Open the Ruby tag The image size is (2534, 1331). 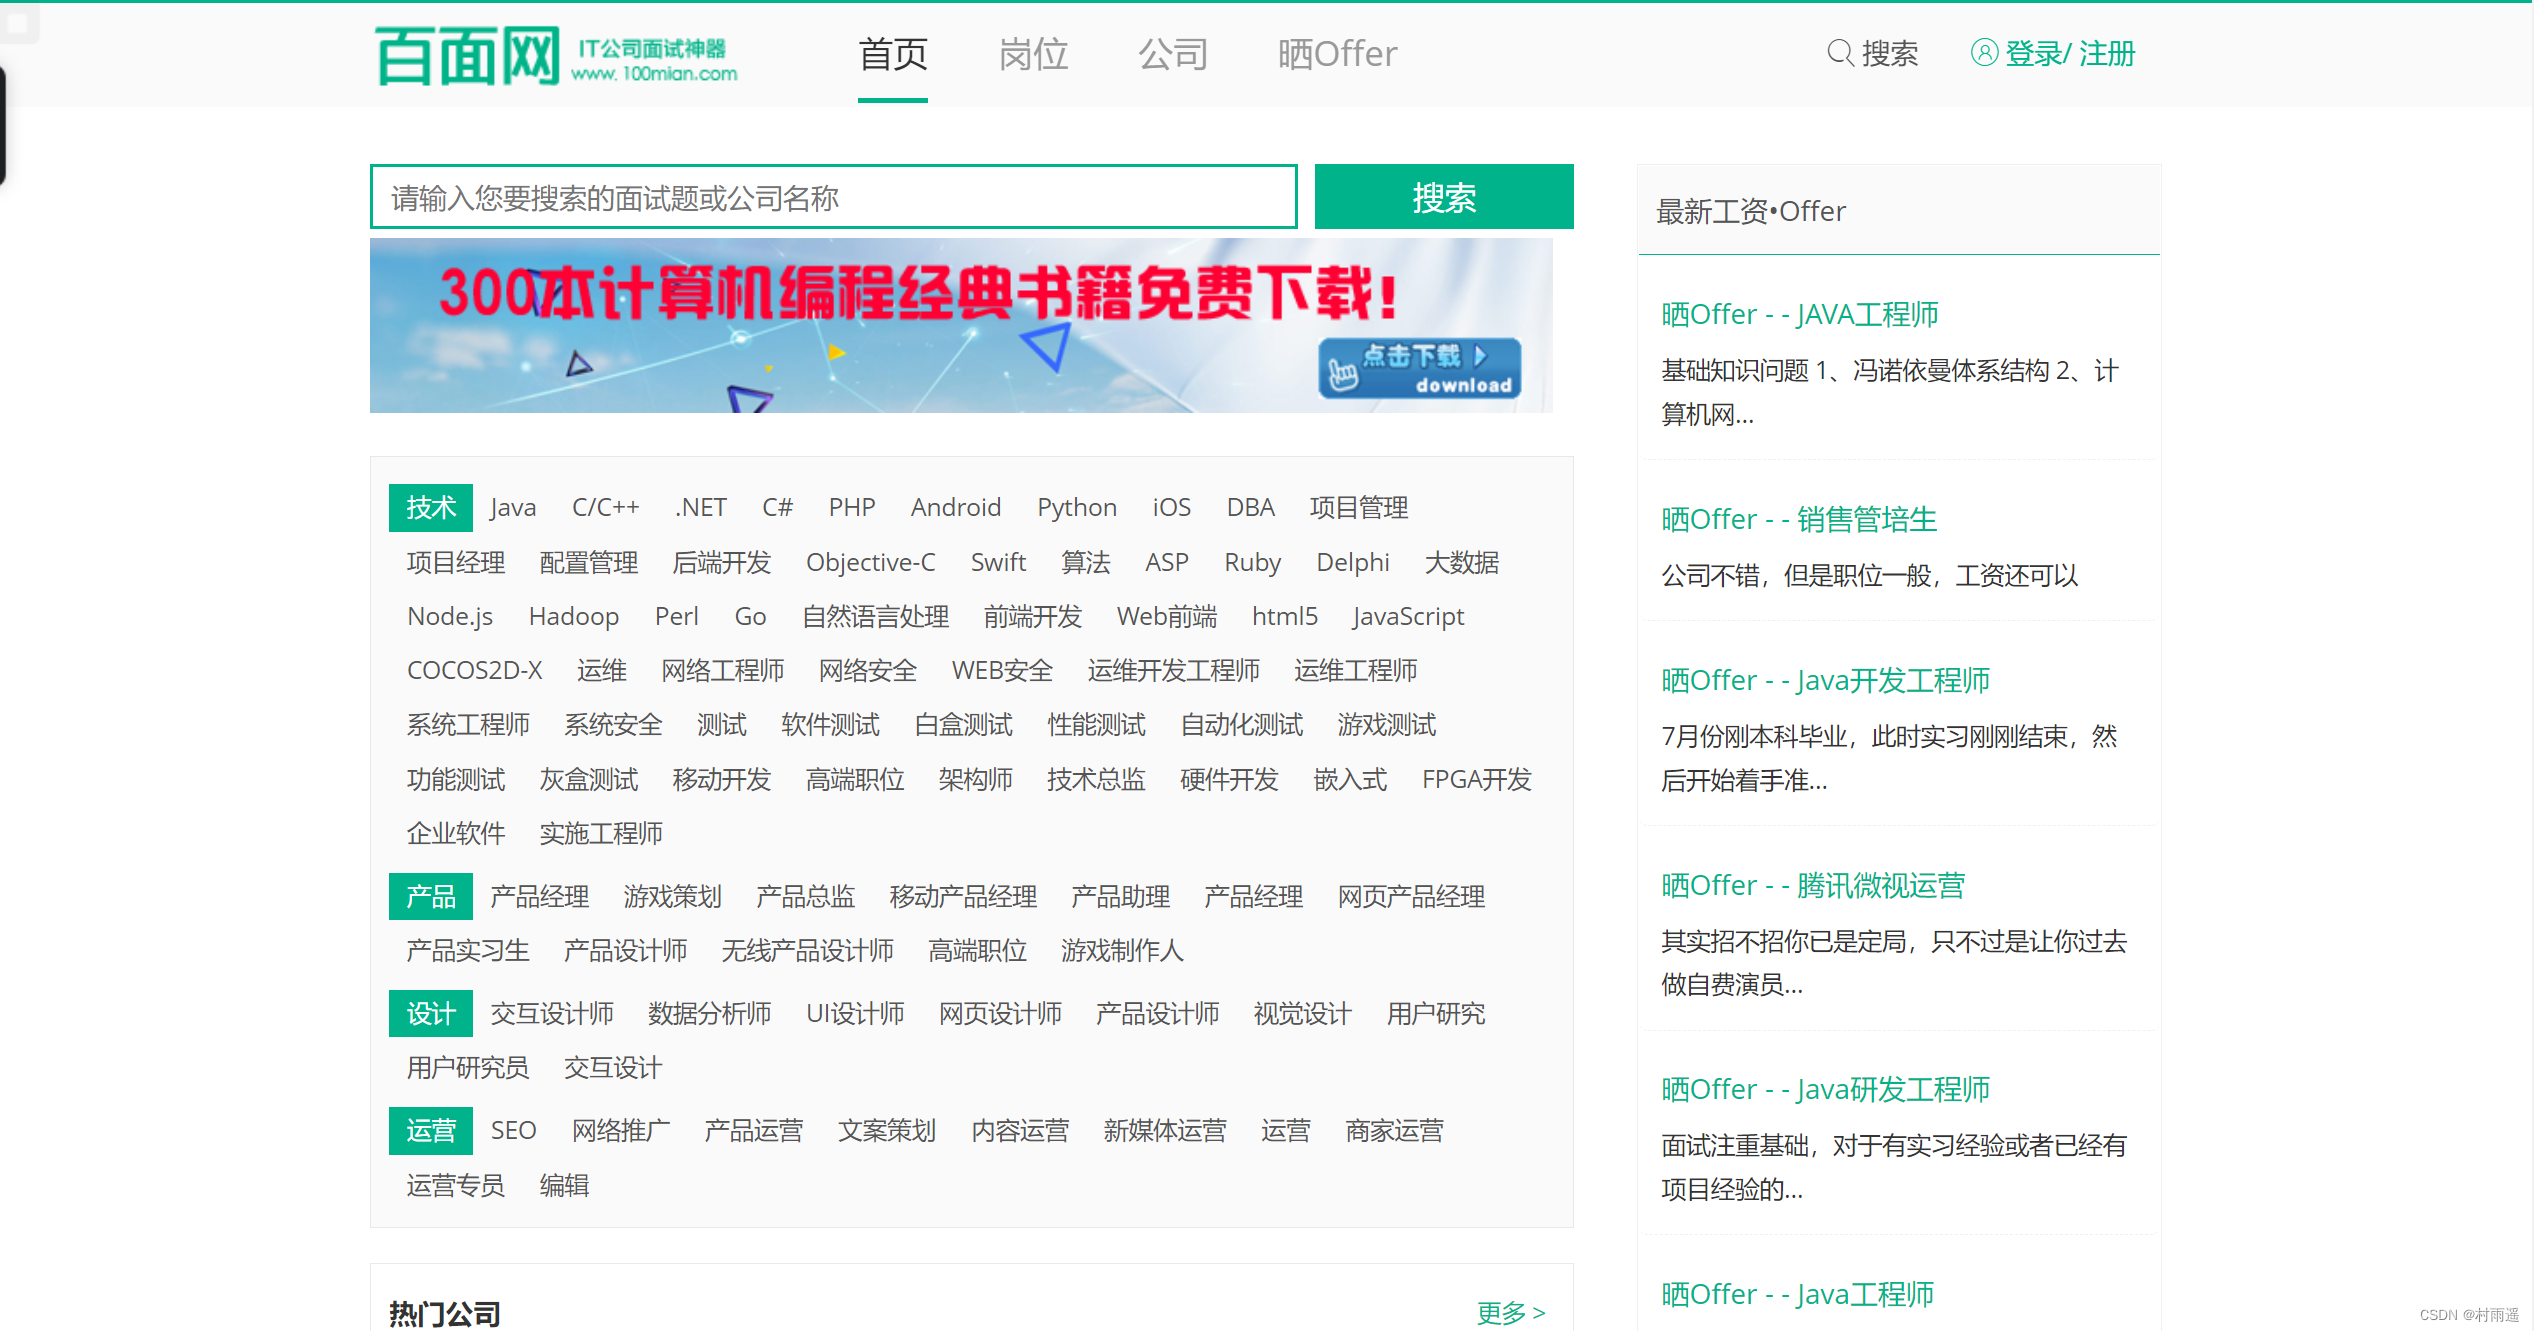point(1253,563)
